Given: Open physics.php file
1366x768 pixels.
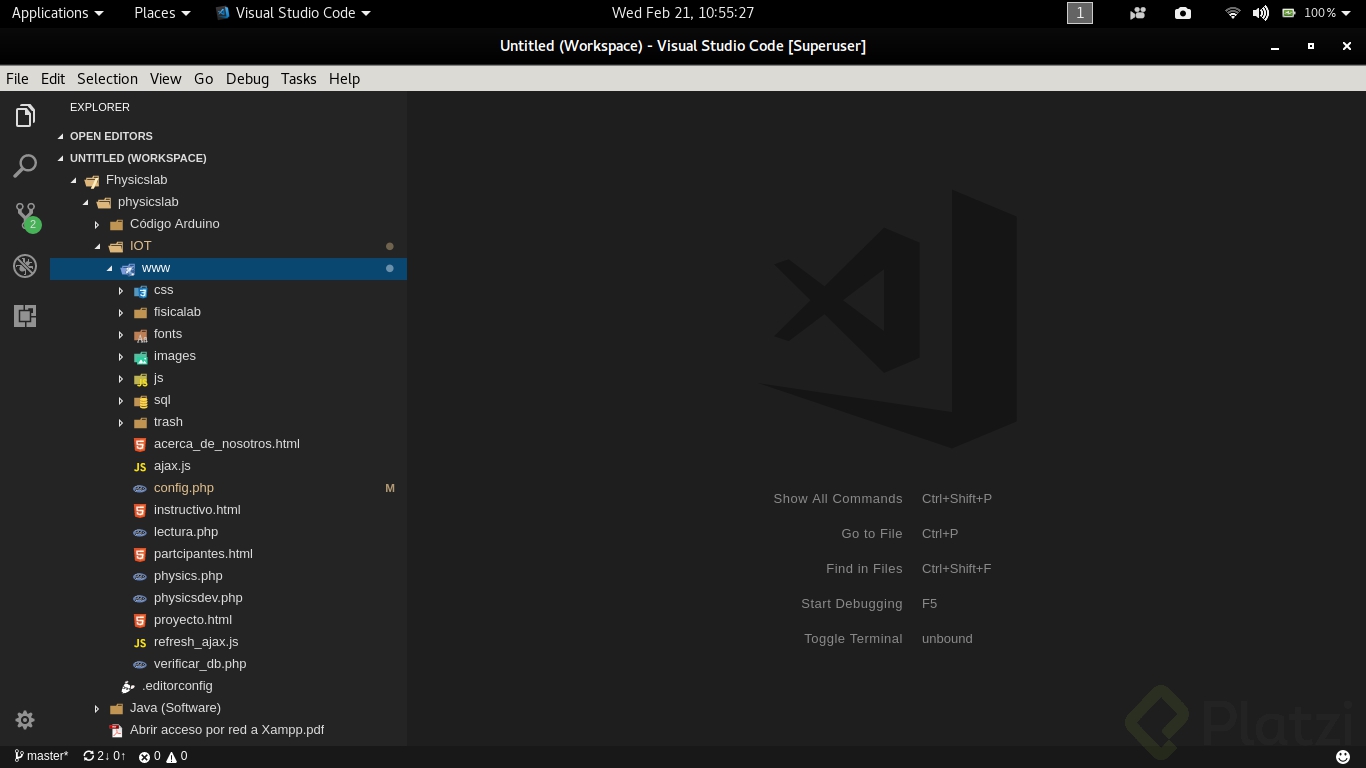Looking at the screenshot, I should tap(228, 576).
